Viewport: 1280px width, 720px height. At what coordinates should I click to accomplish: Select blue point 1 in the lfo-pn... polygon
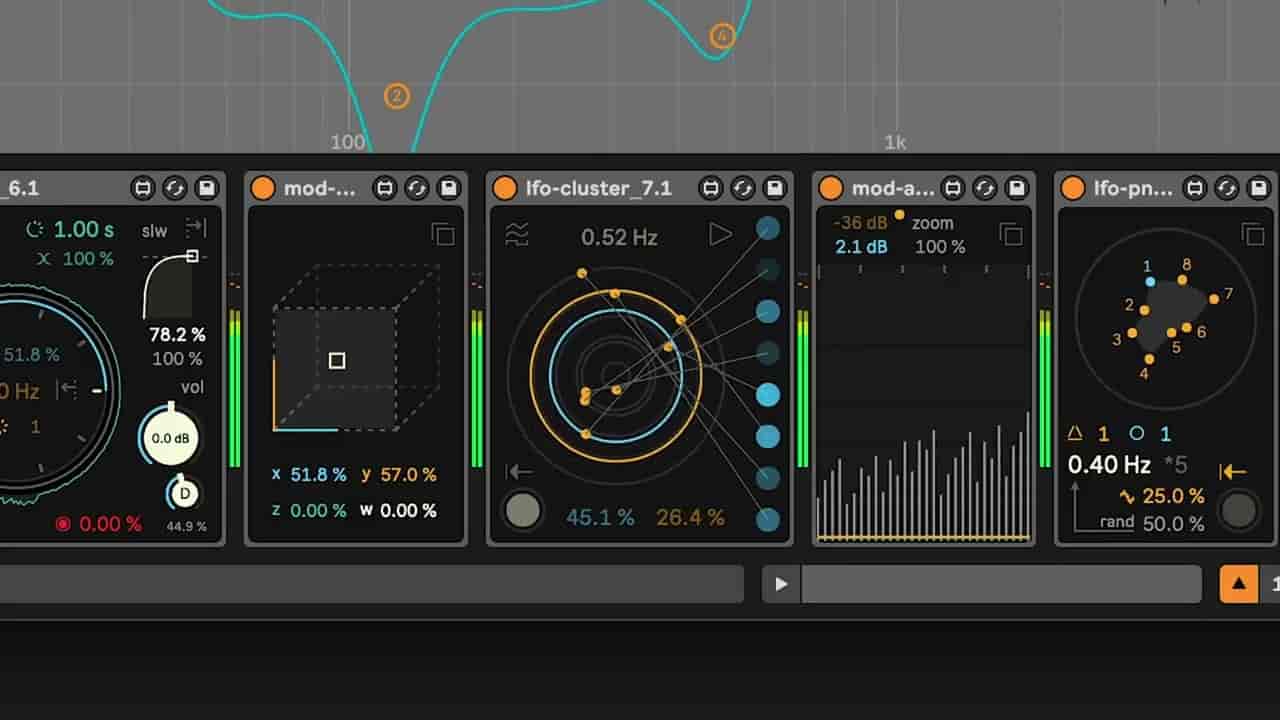[x=1150, y=282]
